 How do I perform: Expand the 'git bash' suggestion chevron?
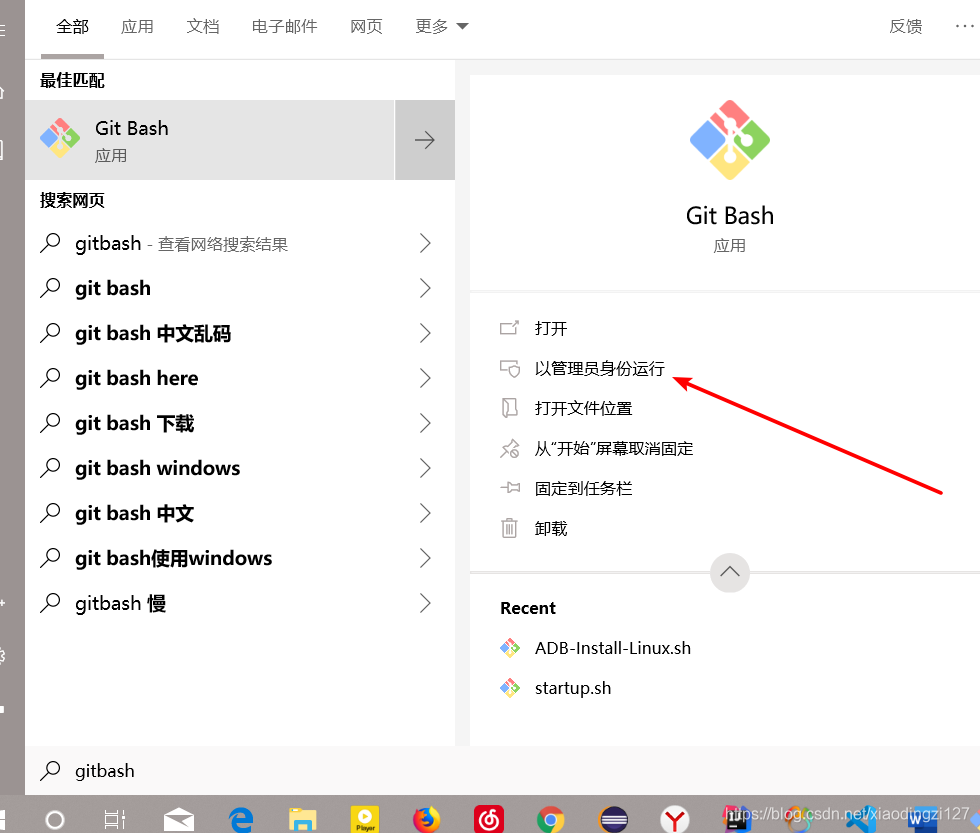pos(425,288)
